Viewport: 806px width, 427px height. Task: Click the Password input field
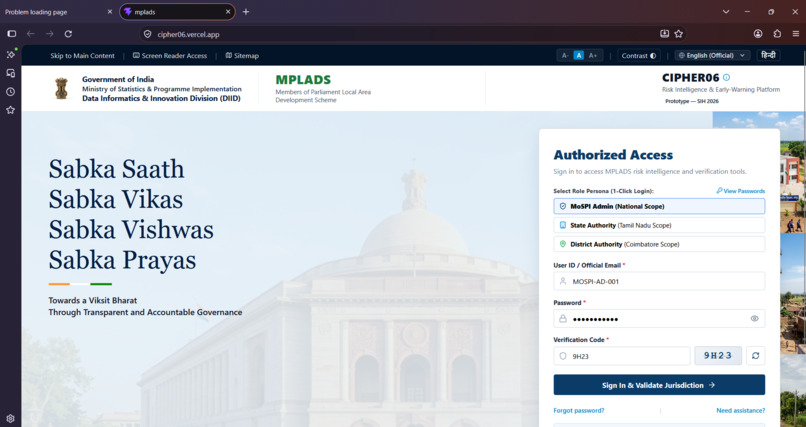point(659,319)
